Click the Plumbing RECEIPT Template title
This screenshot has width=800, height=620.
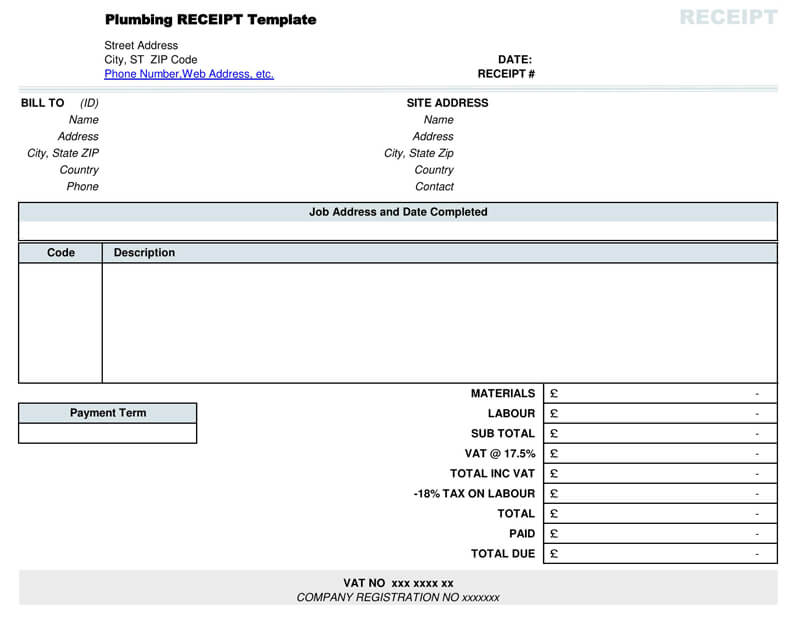pyautogui.click(x=210, y=20)
